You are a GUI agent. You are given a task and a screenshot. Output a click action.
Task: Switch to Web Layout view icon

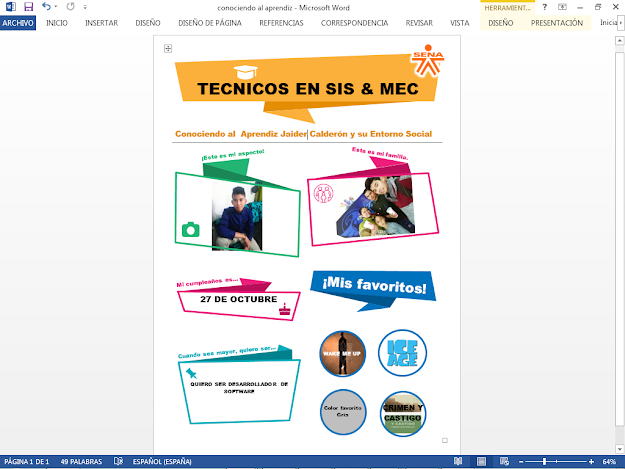pos(504,461)
